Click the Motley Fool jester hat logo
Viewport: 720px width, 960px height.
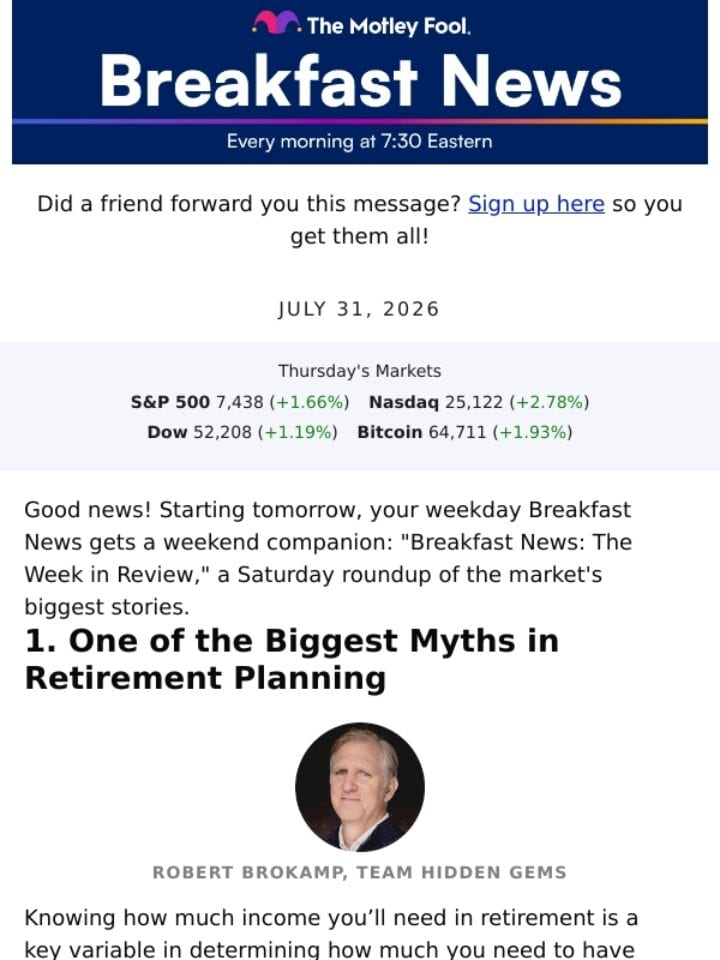click(x=275, y=23)
